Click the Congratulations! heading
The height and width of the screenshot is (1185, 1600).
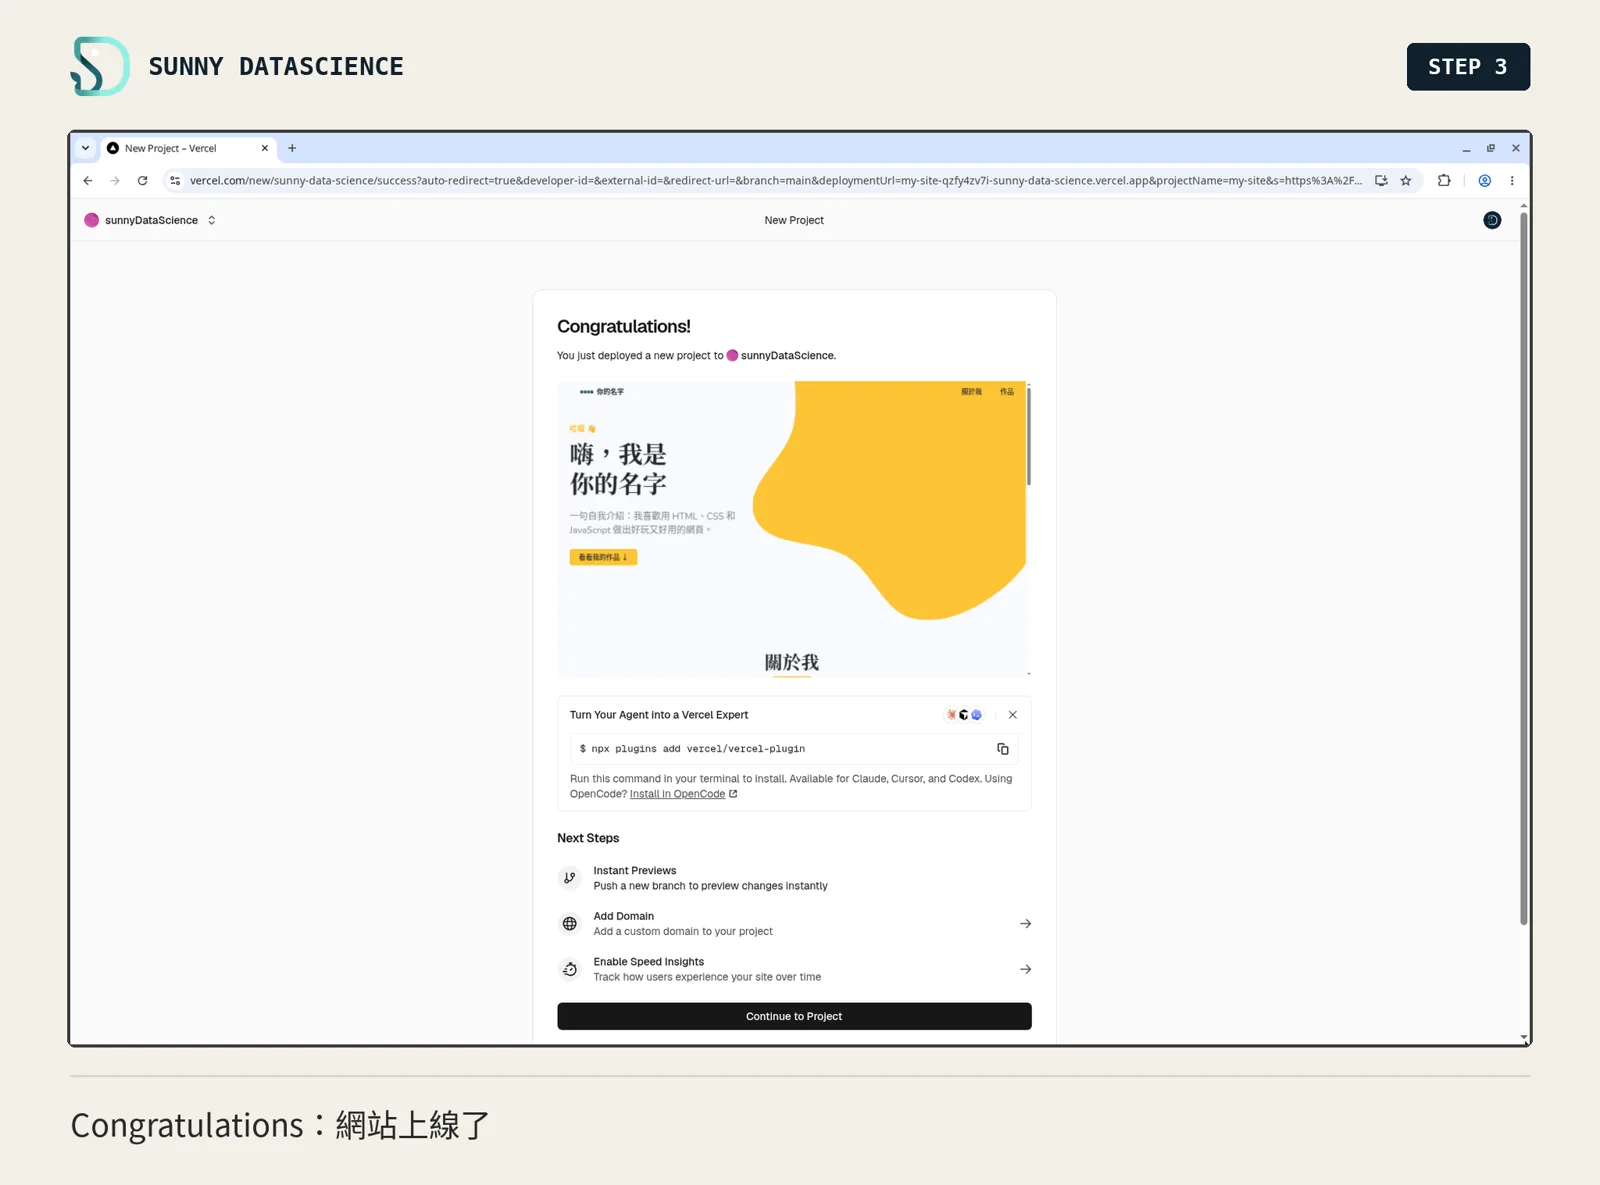(624, 327)
